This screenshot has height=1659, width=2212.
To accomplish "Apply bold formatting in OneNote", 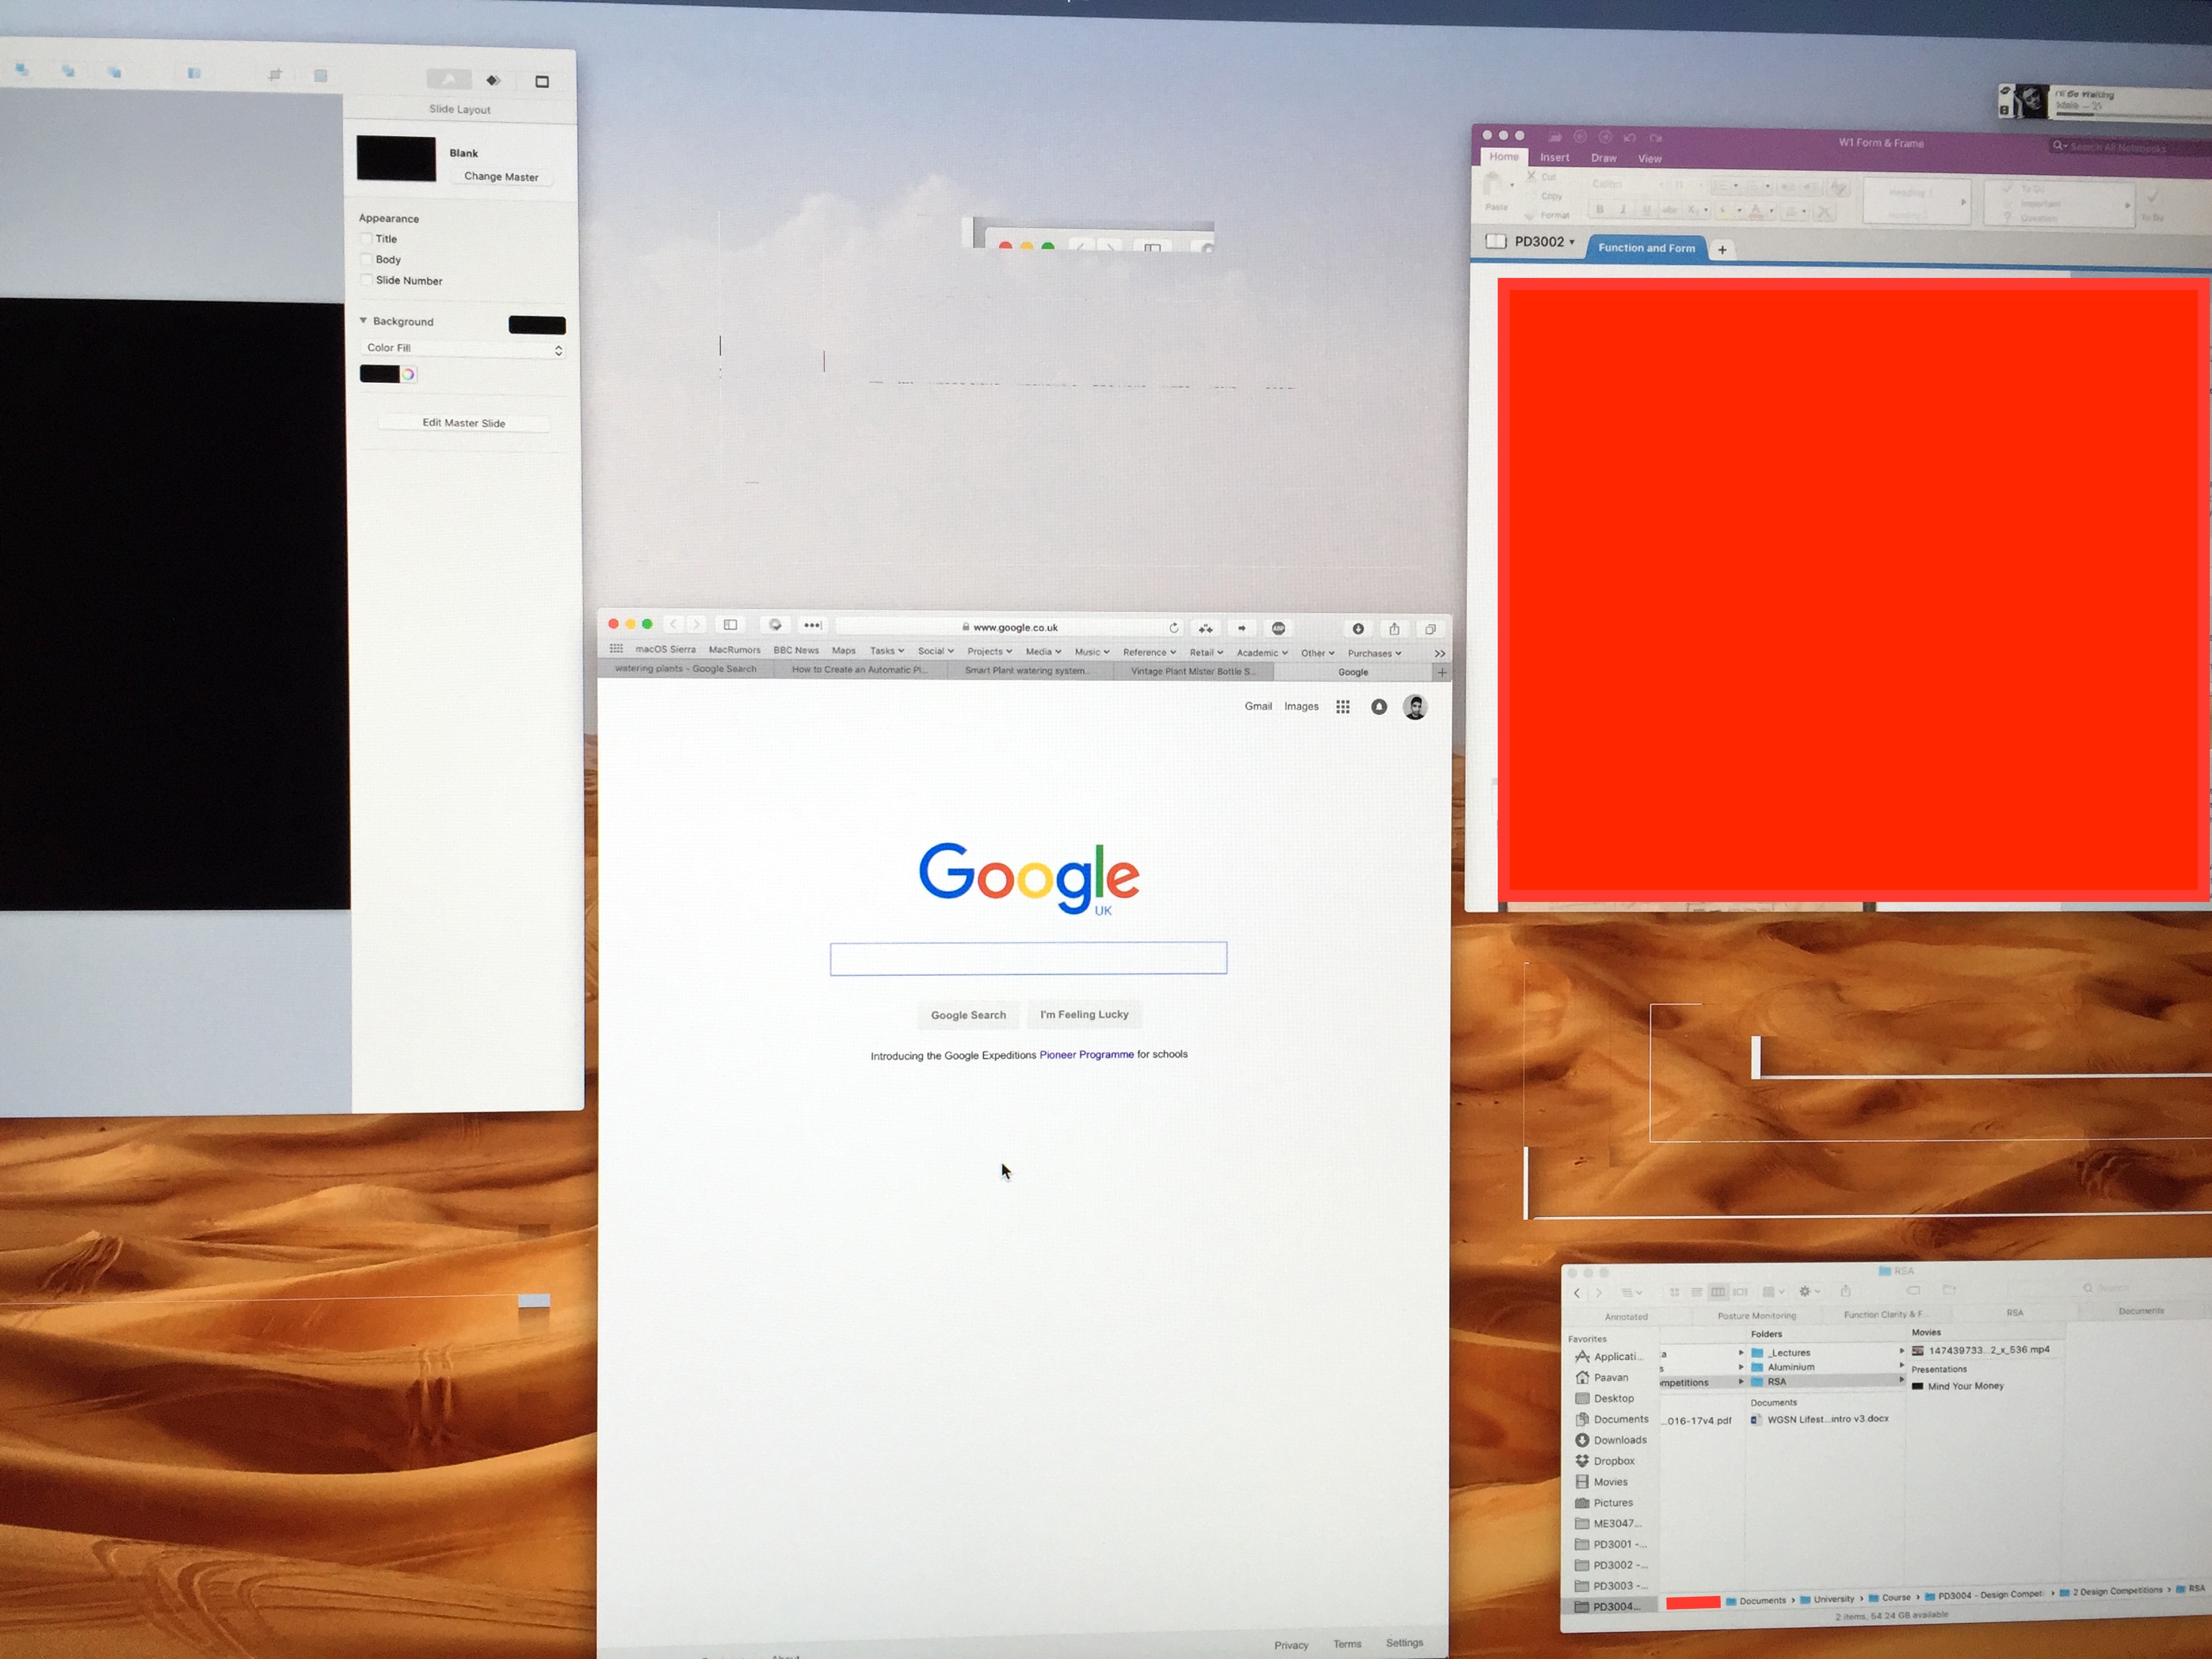I will point(1600,209).
